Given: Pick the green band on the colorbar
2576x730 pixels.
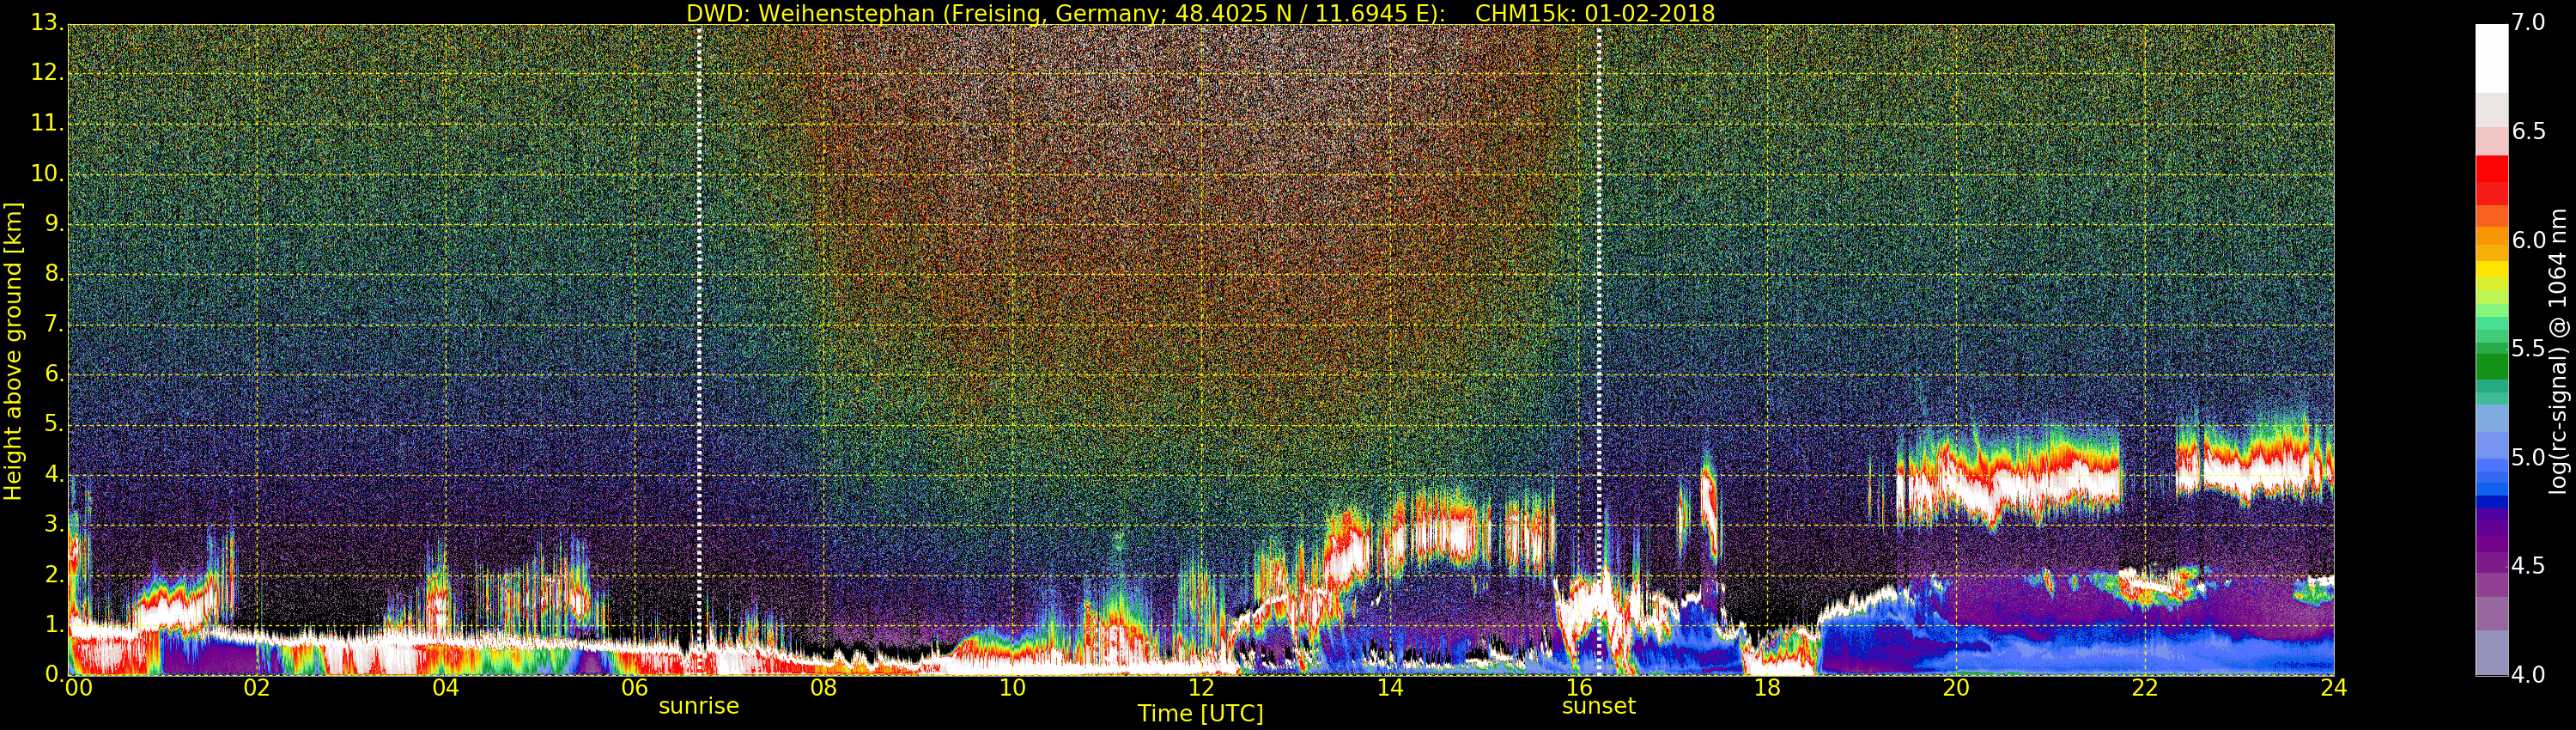Looking at the screenshot, I should (x=2491, y=365).
